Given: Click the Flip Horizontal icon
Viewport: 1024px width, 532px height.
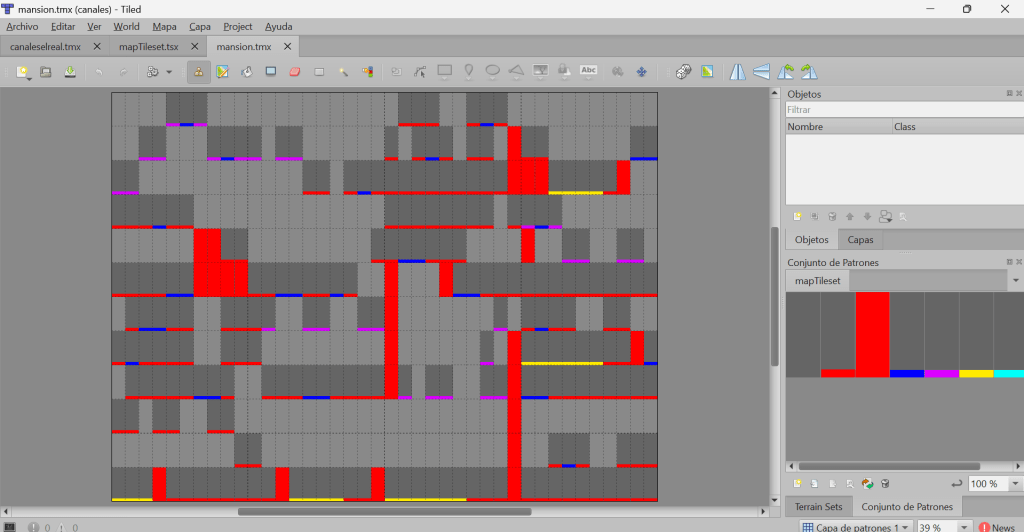Looking at the screenshot, I should [738, 72].
